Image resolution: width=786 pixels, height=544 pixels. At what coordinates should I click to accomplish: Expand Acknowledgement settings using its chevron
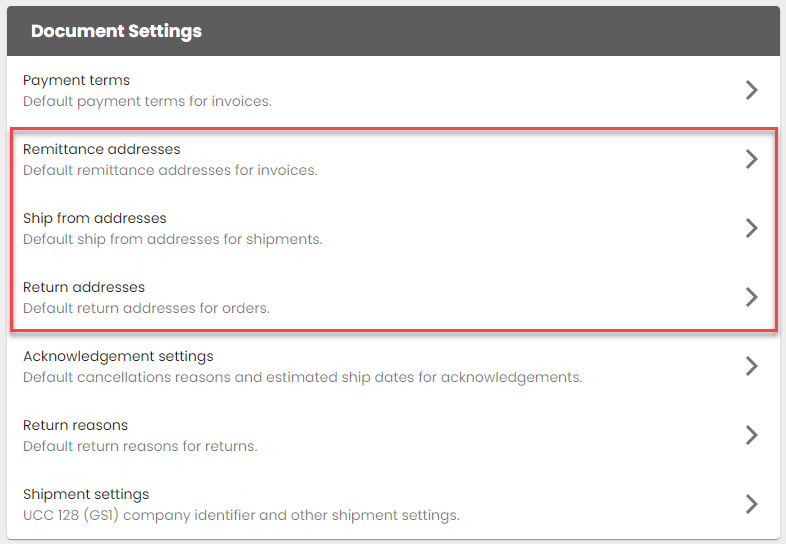752,366
